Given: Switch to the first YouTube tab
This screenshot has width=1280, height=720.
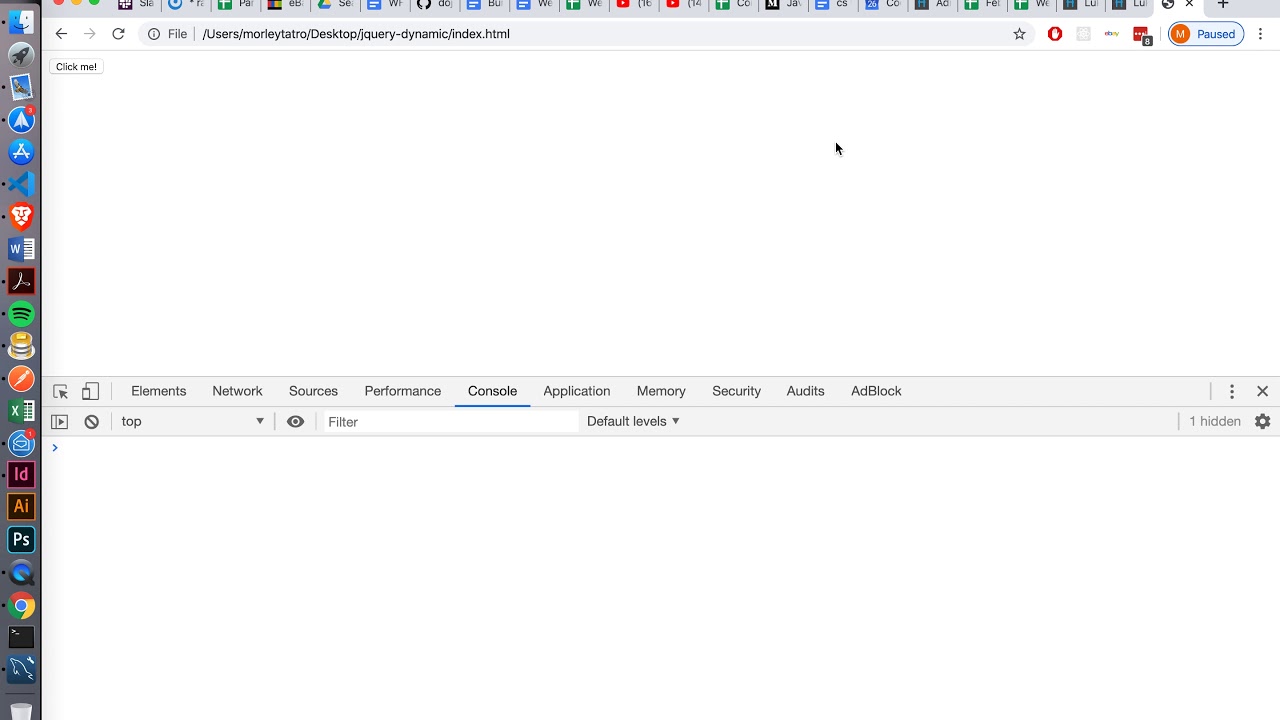Looking at the screenshot, I should point(634,5).
